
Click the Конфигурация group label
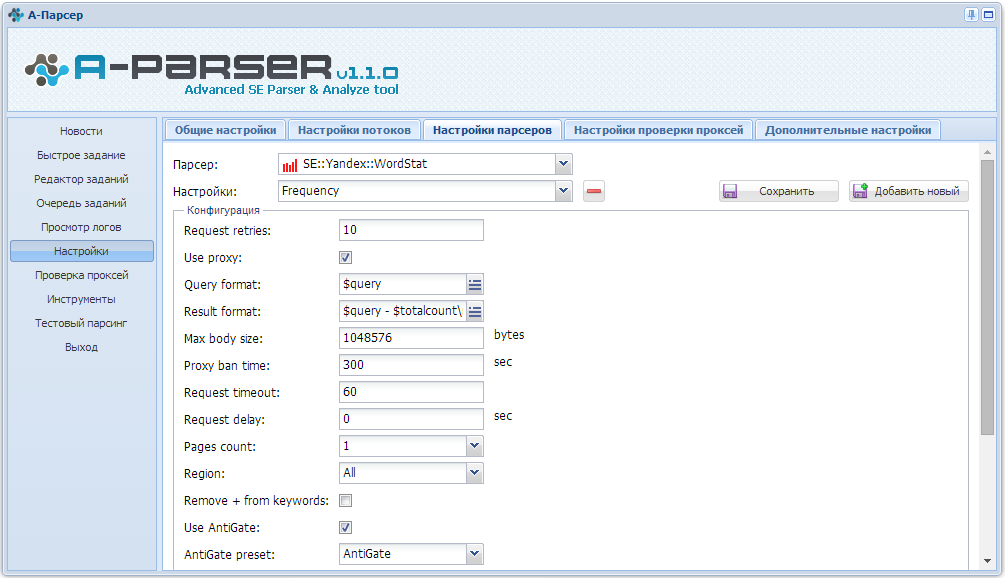click(x=223, y=210)
